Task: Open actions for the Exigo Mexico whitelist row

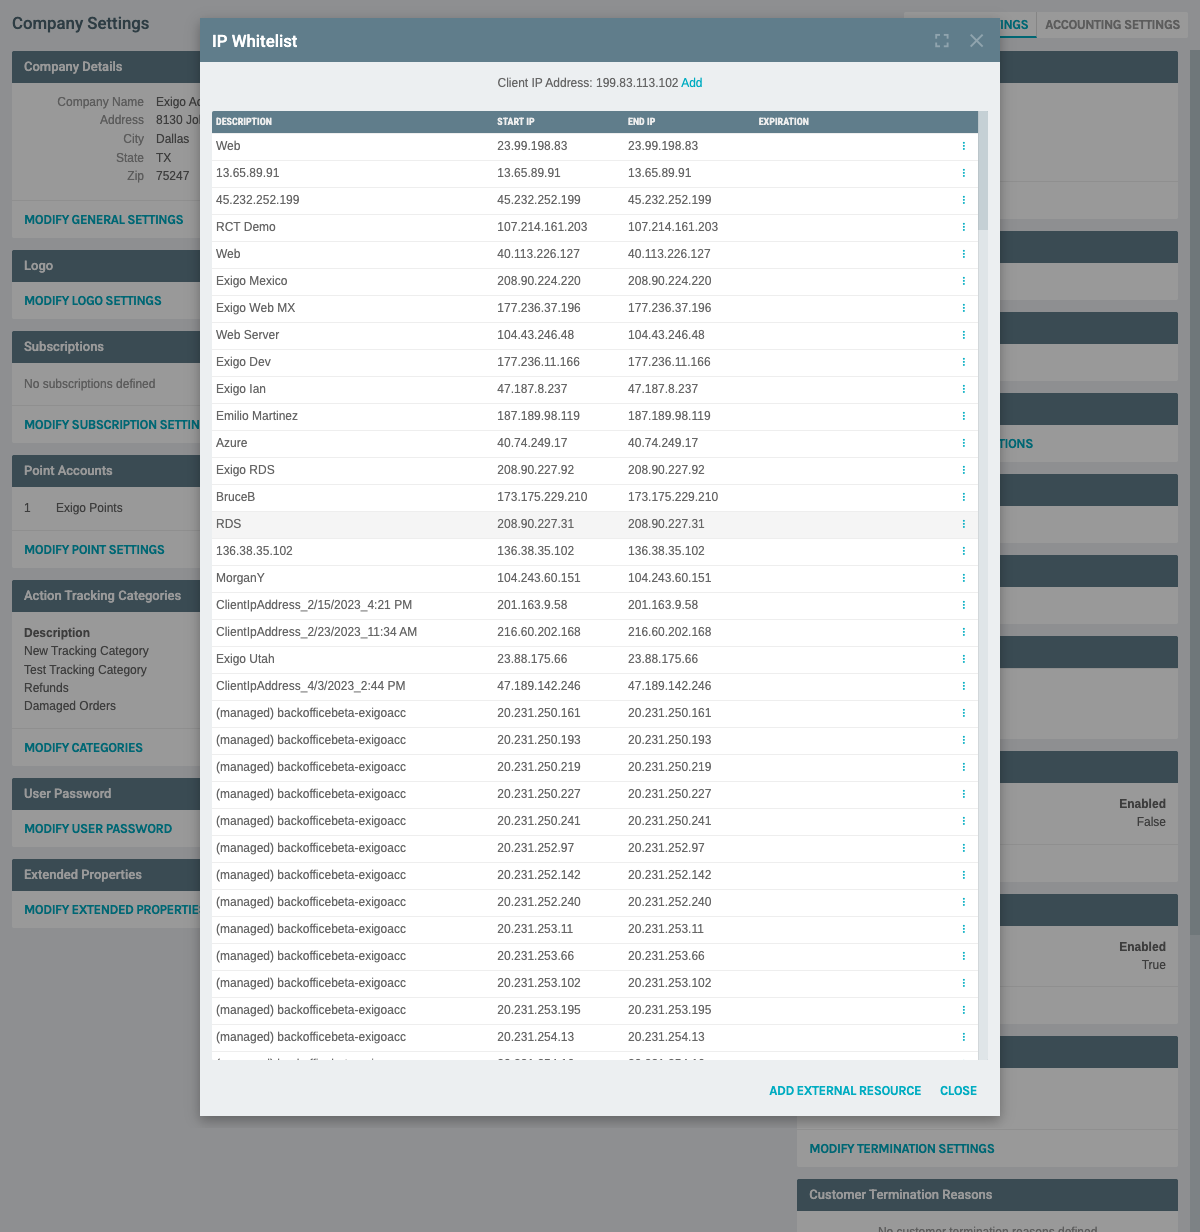Action: [963, 281]
